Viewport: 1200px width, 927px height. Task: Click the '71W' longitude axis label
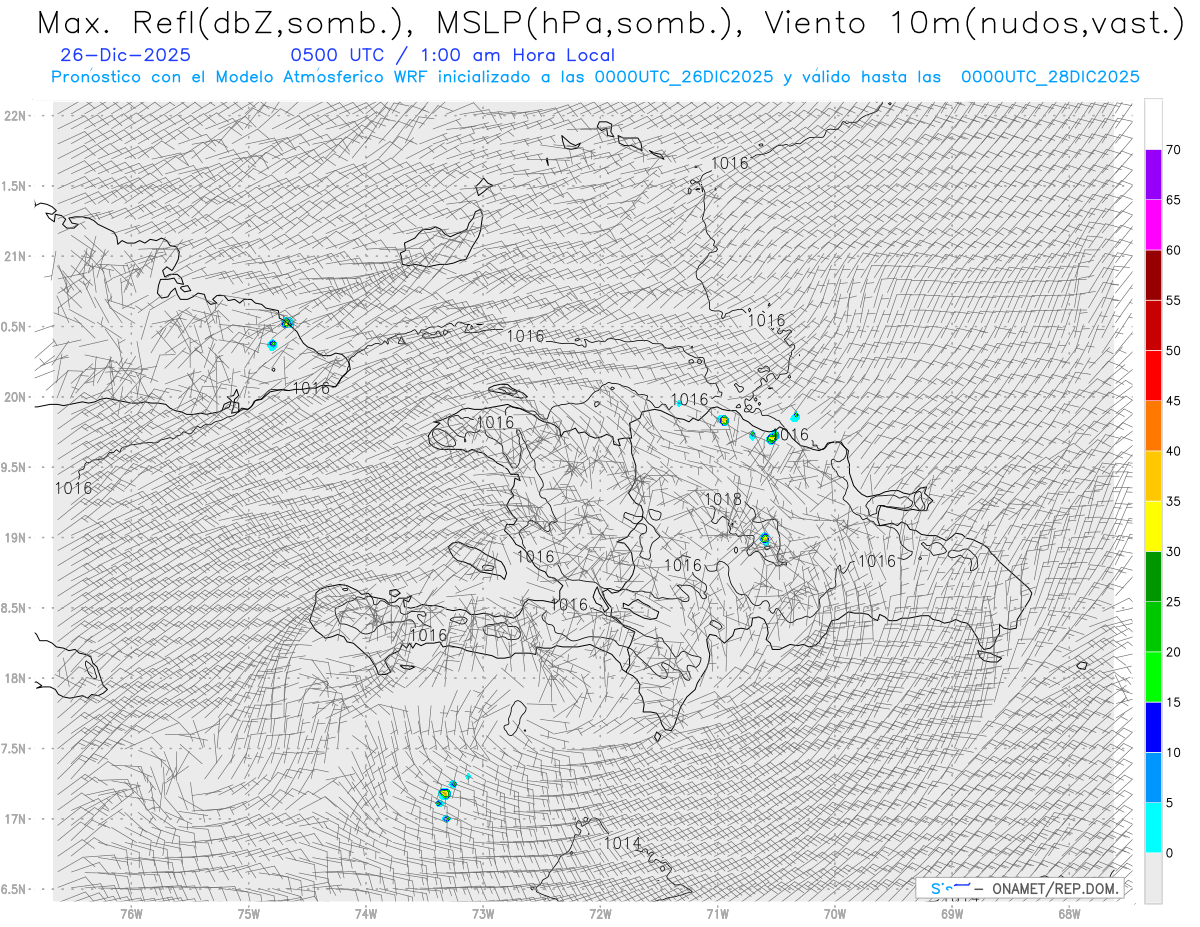(x=717, y=913)
